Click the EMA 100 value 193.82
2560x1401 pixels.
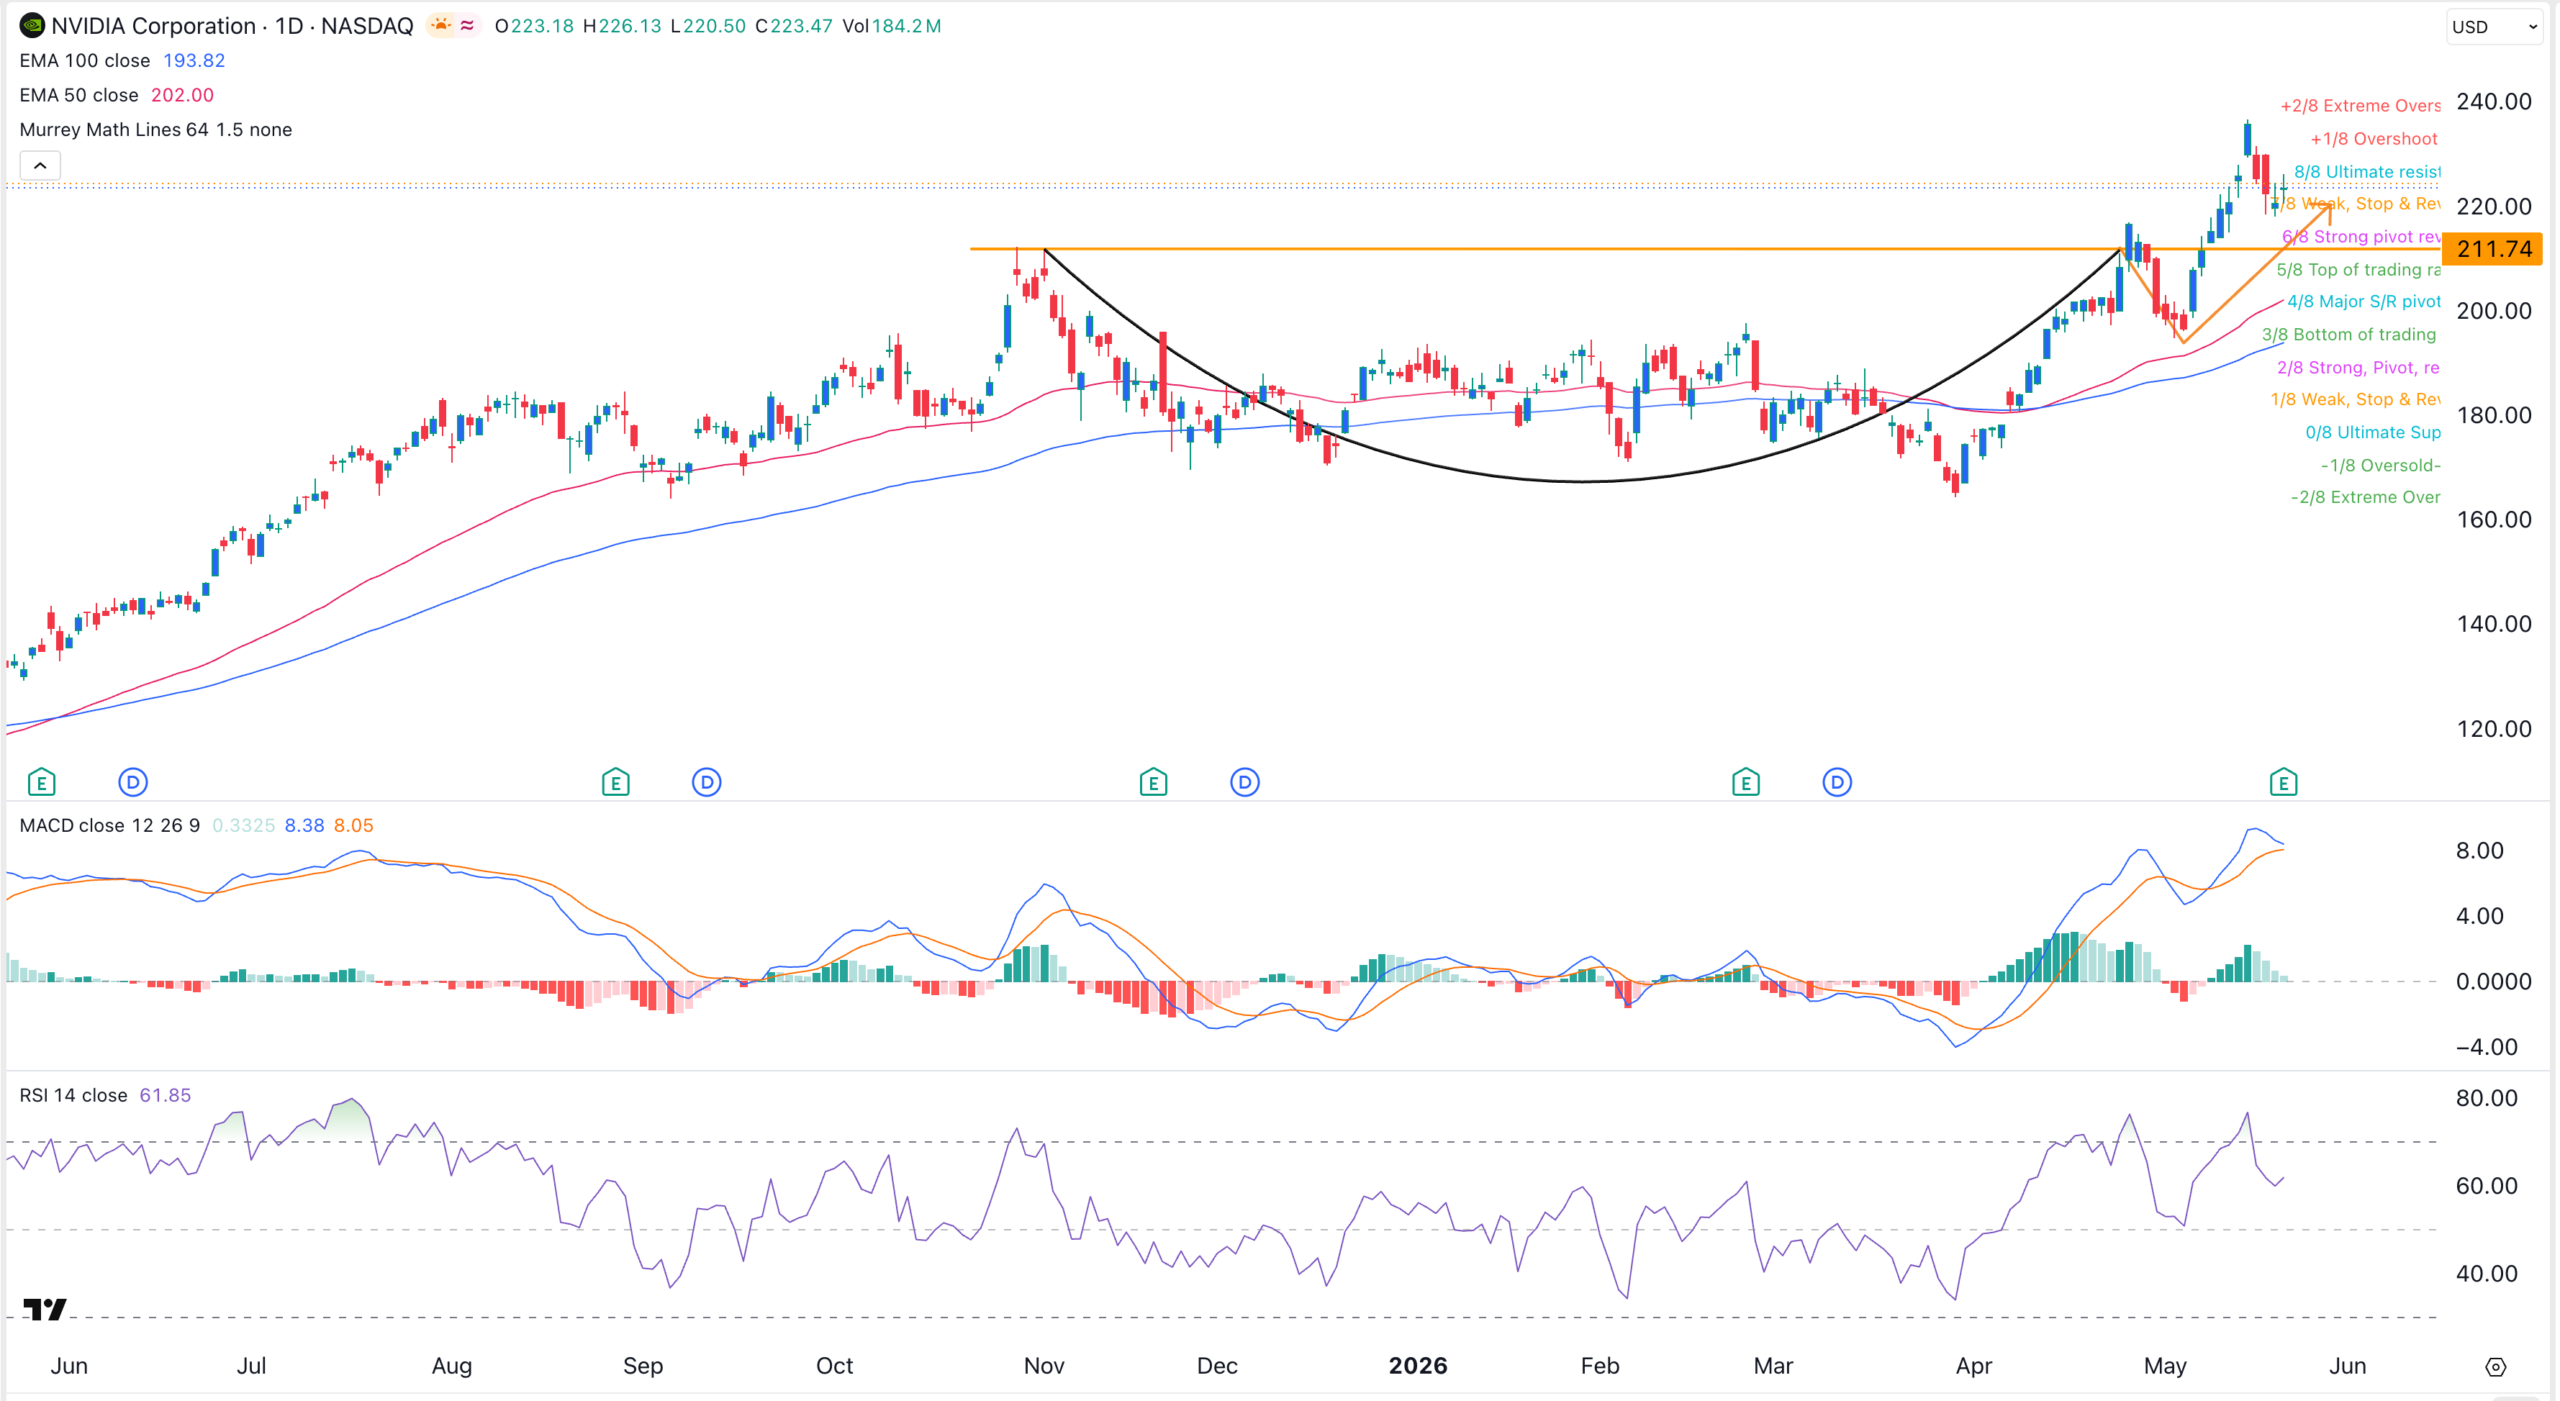pyautogui.click(x=194, y=60)
